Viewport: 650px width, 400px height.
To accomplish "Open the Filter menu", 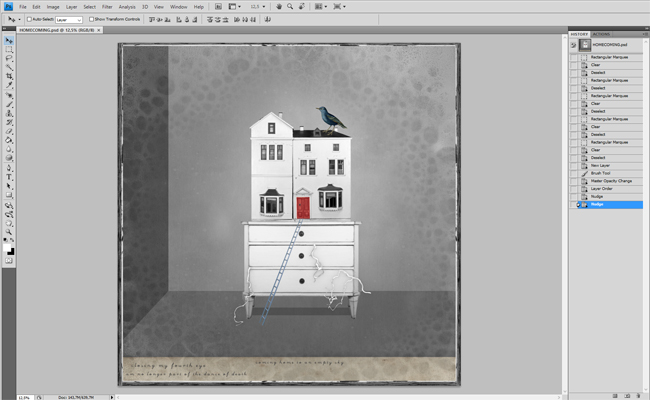I will click(x=107, y=7).
